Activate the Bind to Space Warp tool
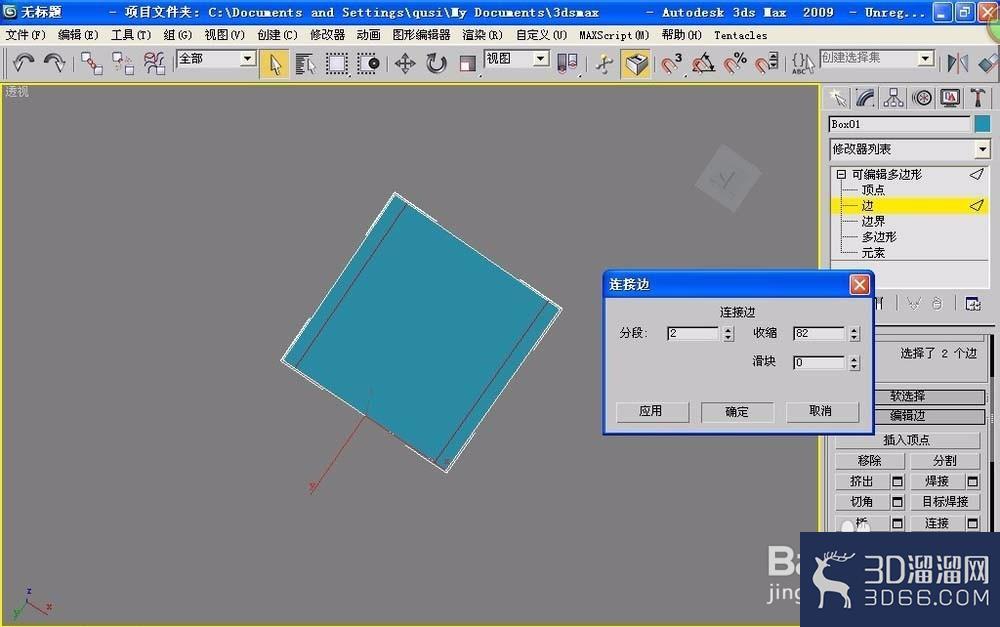Viewport: 1000px width, 627px height. pyautogui.click(x=154, y=63)
